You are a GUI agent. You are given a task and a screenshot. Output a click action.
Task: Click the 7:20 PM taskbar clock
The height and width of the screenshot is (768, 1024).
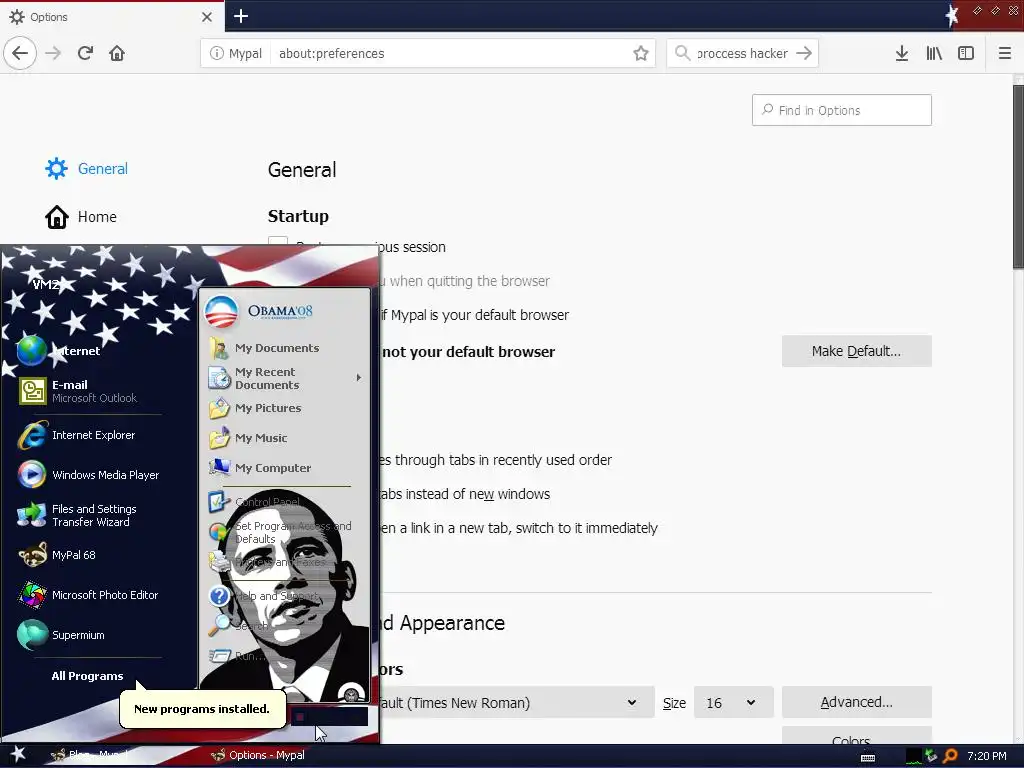[987, 756]
